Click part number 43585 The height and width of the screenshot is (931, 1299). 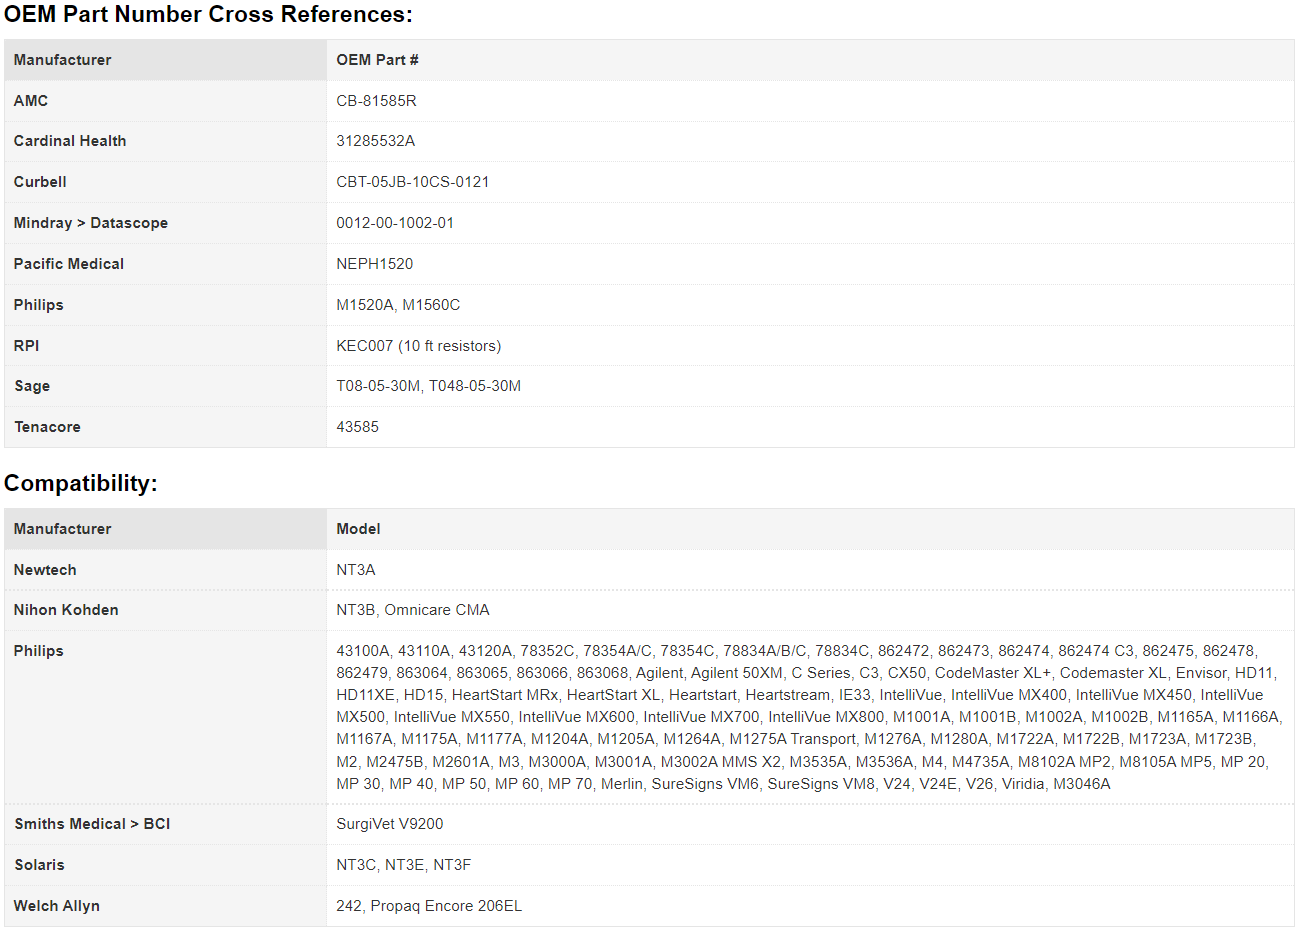pos(357,427)
